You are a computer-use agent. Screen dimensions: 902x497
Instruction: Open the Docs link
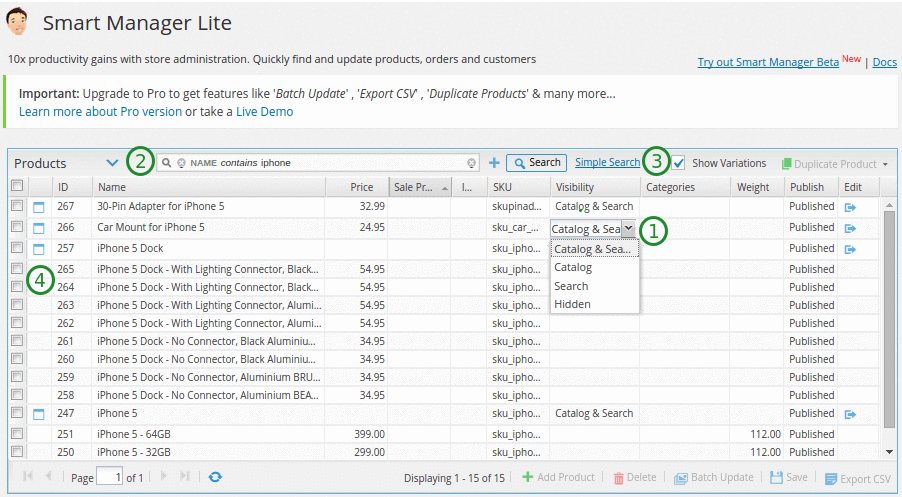(x=885, y=62)
